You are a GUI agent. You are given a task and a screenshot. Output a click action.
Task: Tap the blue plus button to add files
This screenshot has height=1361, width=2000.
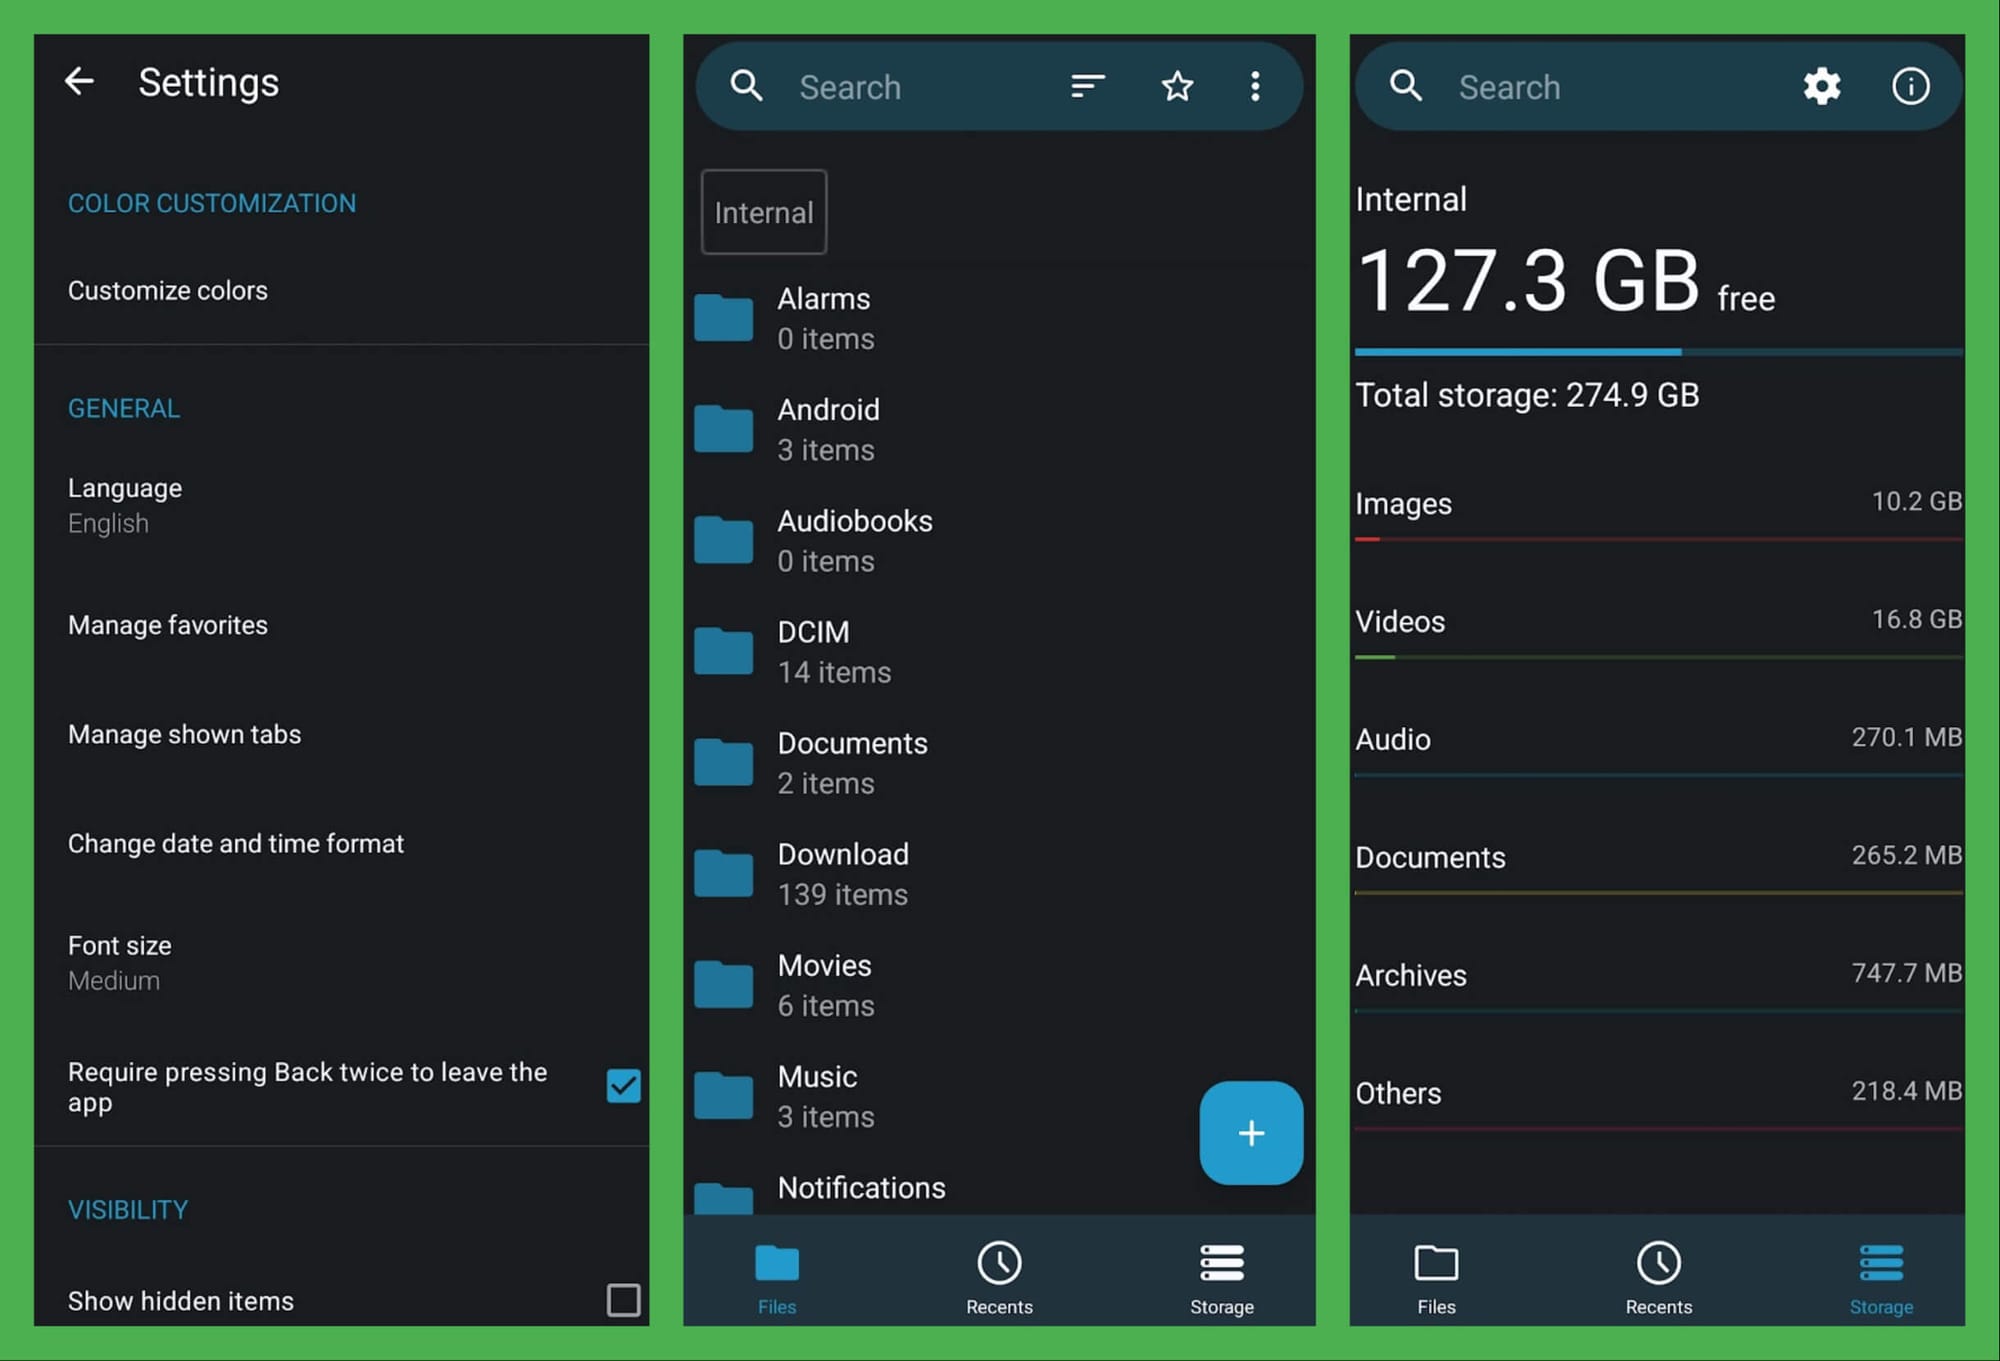click(x=1251, y=1133)
